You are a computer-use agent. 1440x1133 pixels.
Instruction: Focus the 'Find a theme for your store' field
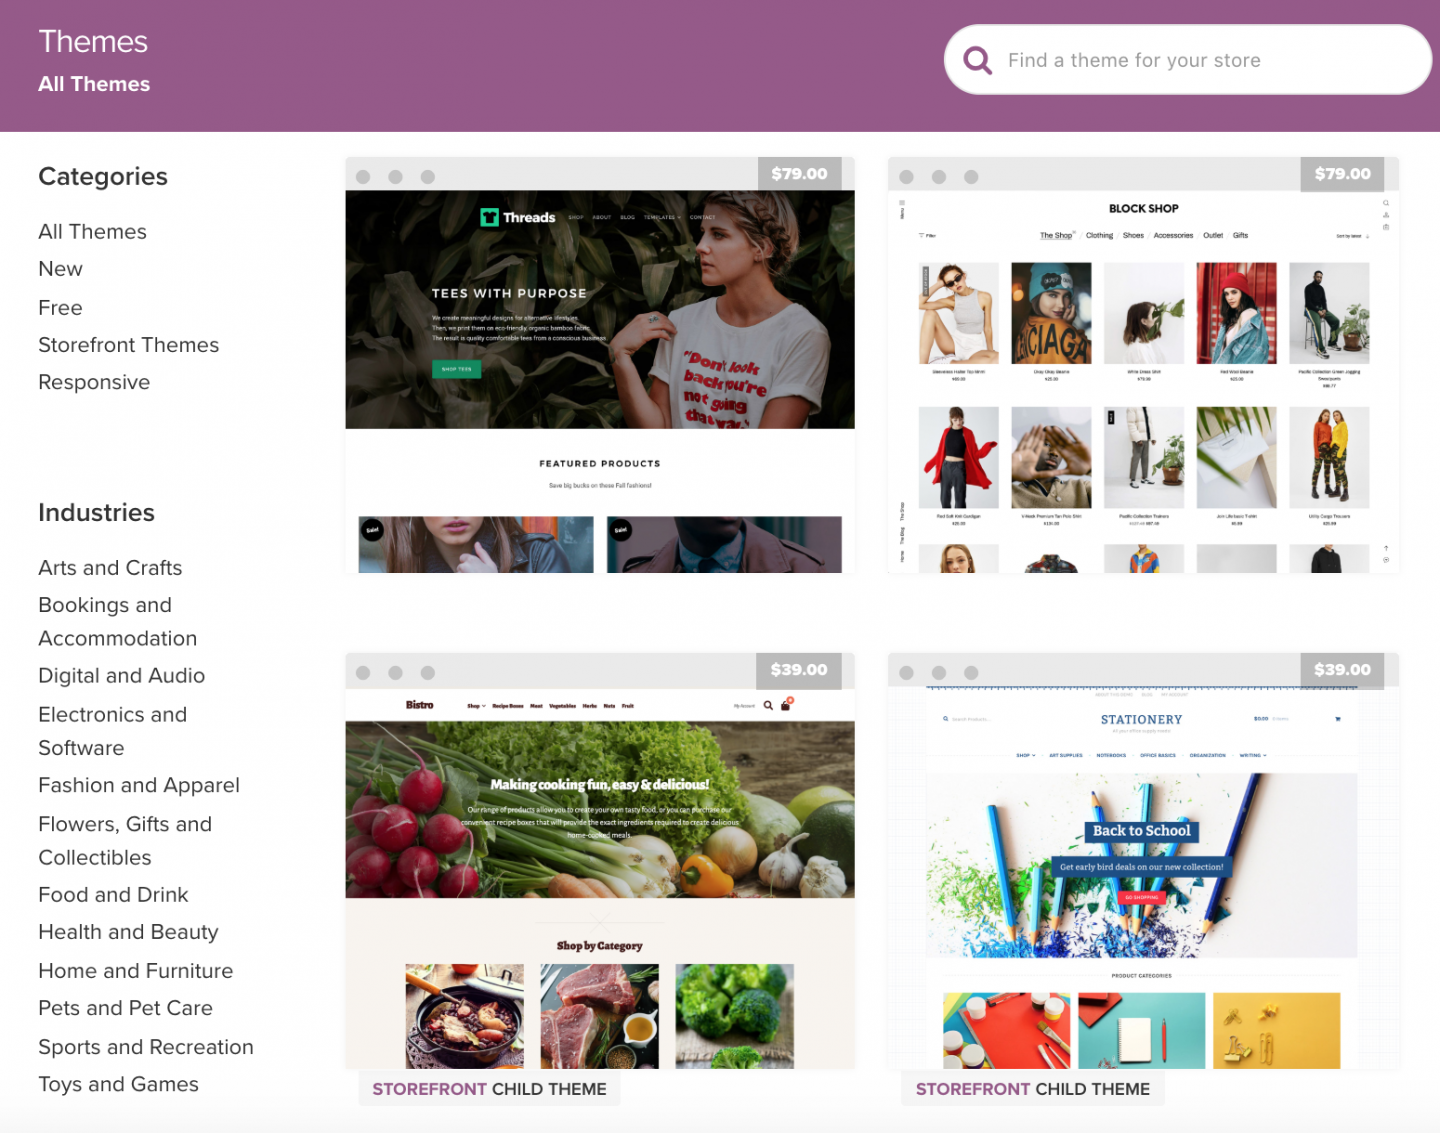[x=1188, y=60]
